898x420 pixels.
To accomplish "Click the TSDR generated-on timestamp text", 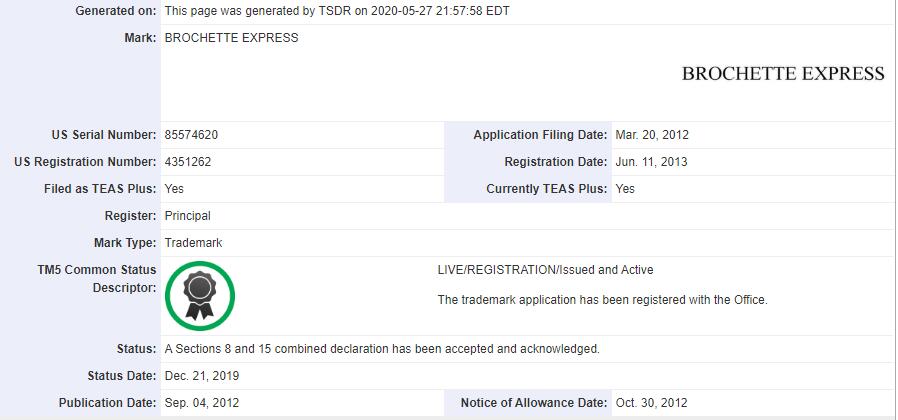I will (337, 11).
